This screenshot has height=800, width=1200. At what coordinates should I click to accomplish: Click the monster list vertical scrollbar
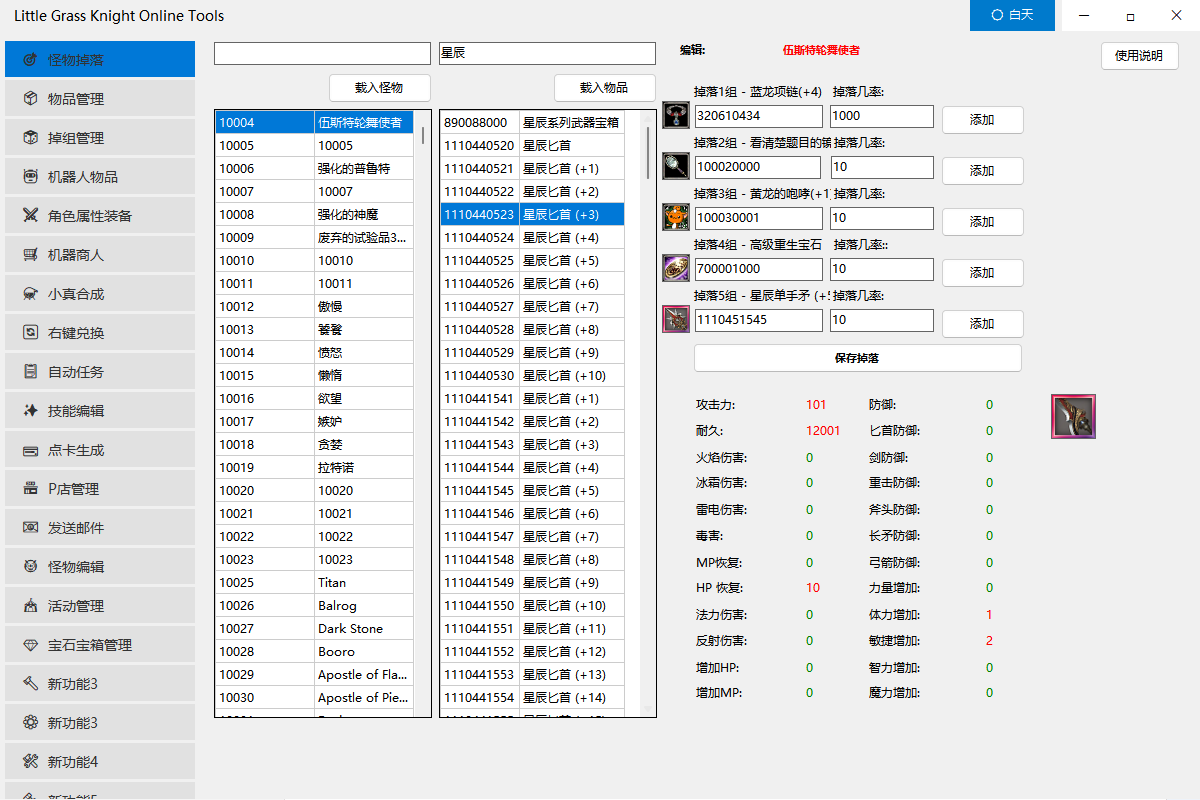(x=423, y=135)
